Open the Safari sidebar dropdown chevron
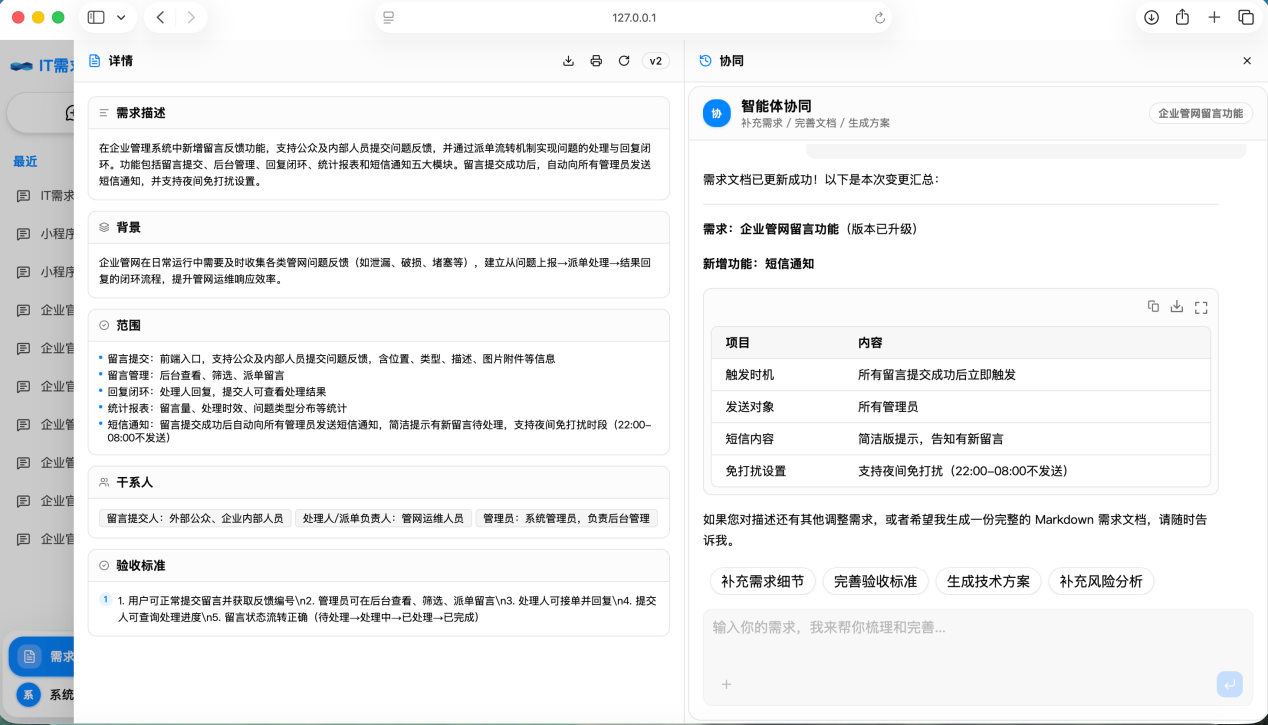The height and width of the screenshot is (725, 1268). (121, 17)
